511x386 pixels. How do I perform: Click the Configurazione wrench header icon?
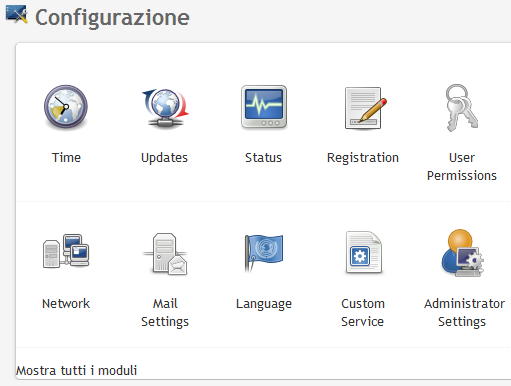pyautogui.click(x=16, y=14)
